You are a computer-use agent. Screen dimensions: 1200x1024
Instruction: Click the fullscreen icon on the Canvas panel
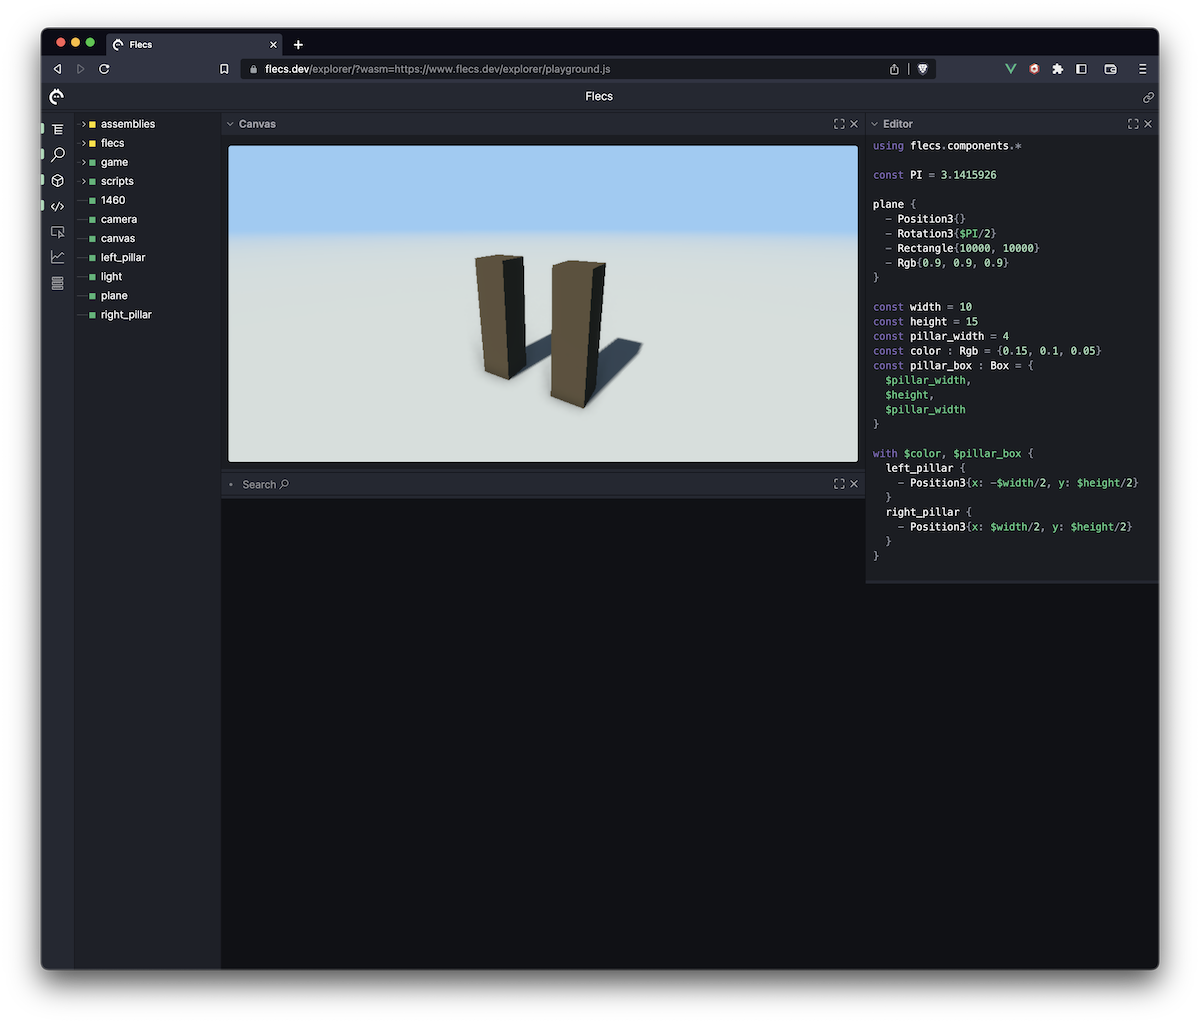click(838, 123)
